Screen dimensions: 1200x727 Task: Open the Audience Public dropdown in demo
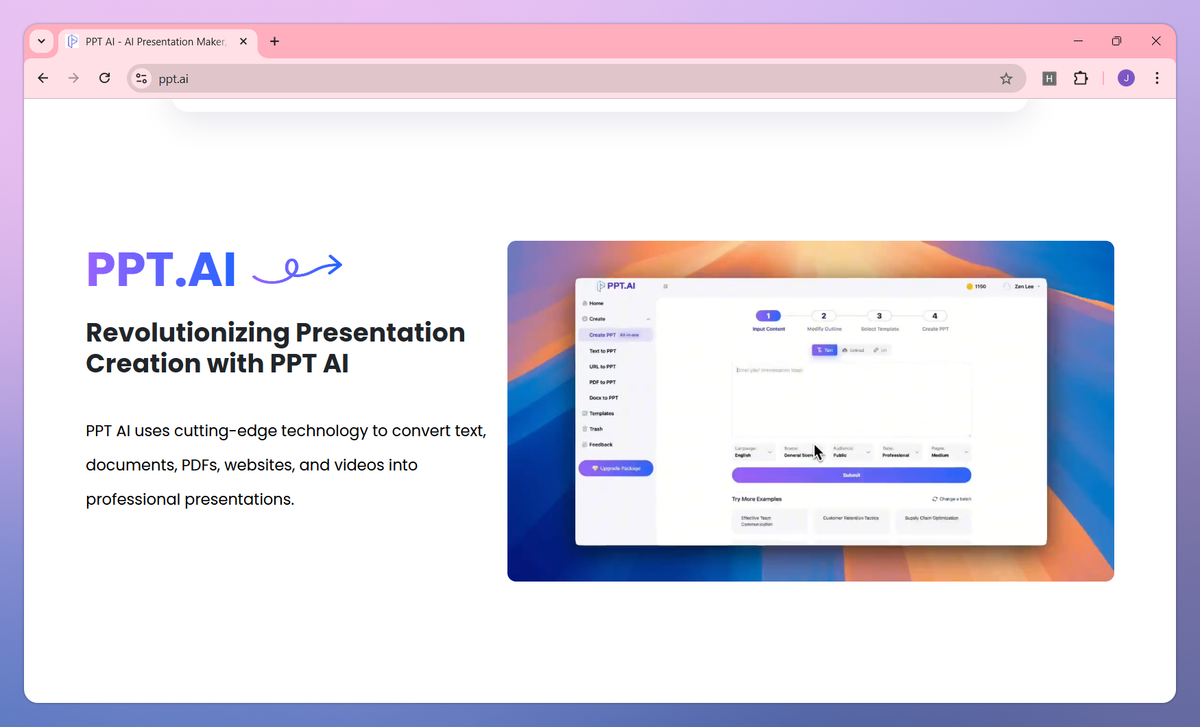[852, 452]
